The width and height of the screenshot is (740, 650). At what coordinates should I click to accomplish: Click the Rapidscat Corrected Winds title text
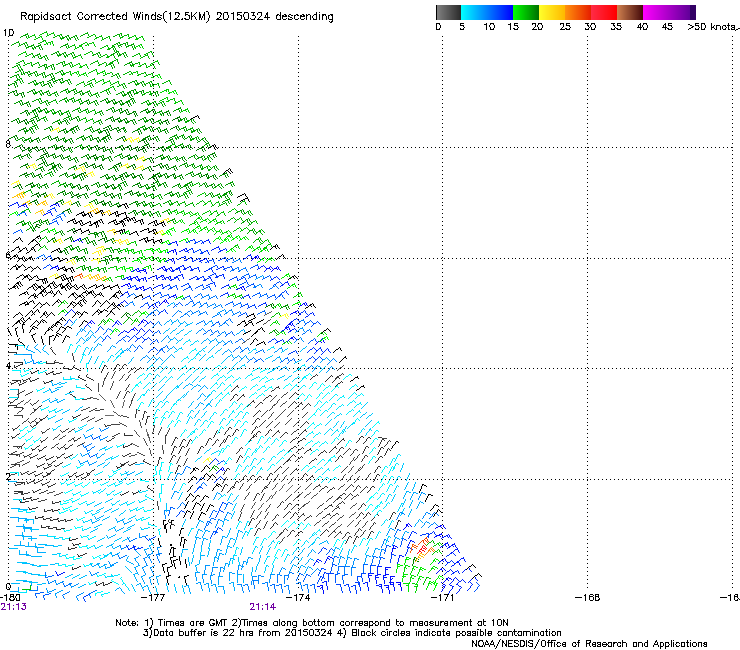pyautogui.click(x=177, y=17)
